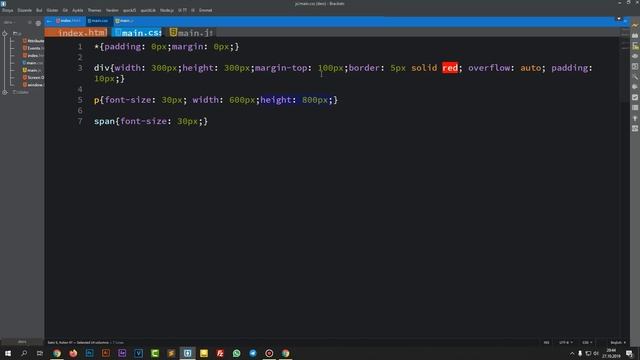Image resolution: width=640 pixels, height=360 pixels.
Task: Open UTF-8 encoding dropdown in status bar
Action: [x=566, y=342]
